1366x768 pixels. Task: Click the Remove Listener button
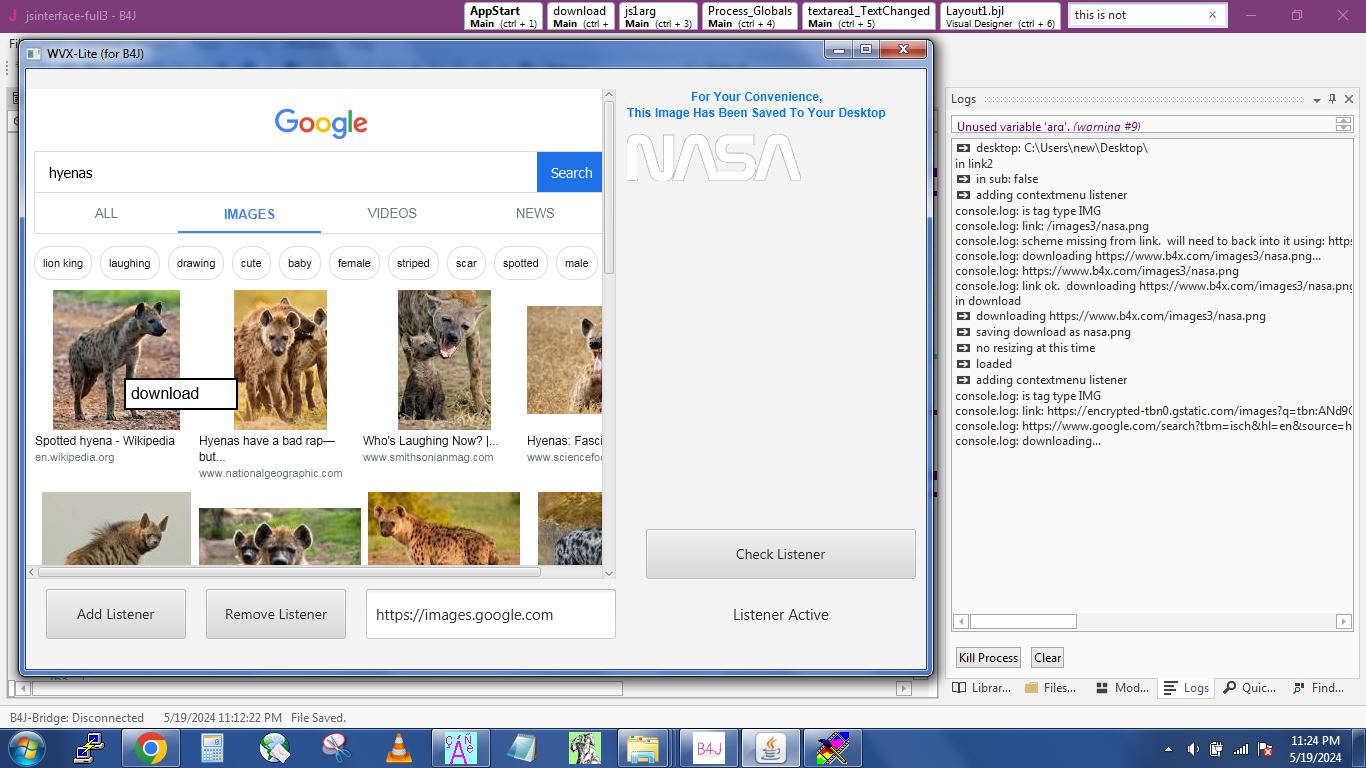(276, 614)
